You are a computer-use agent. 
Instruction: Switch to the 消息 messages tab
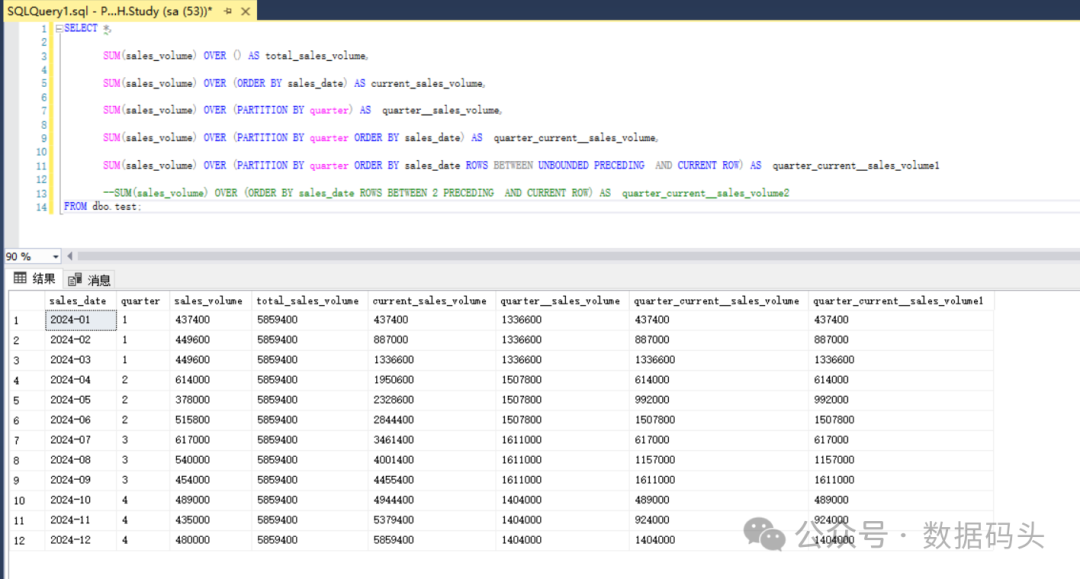(90, 280)
